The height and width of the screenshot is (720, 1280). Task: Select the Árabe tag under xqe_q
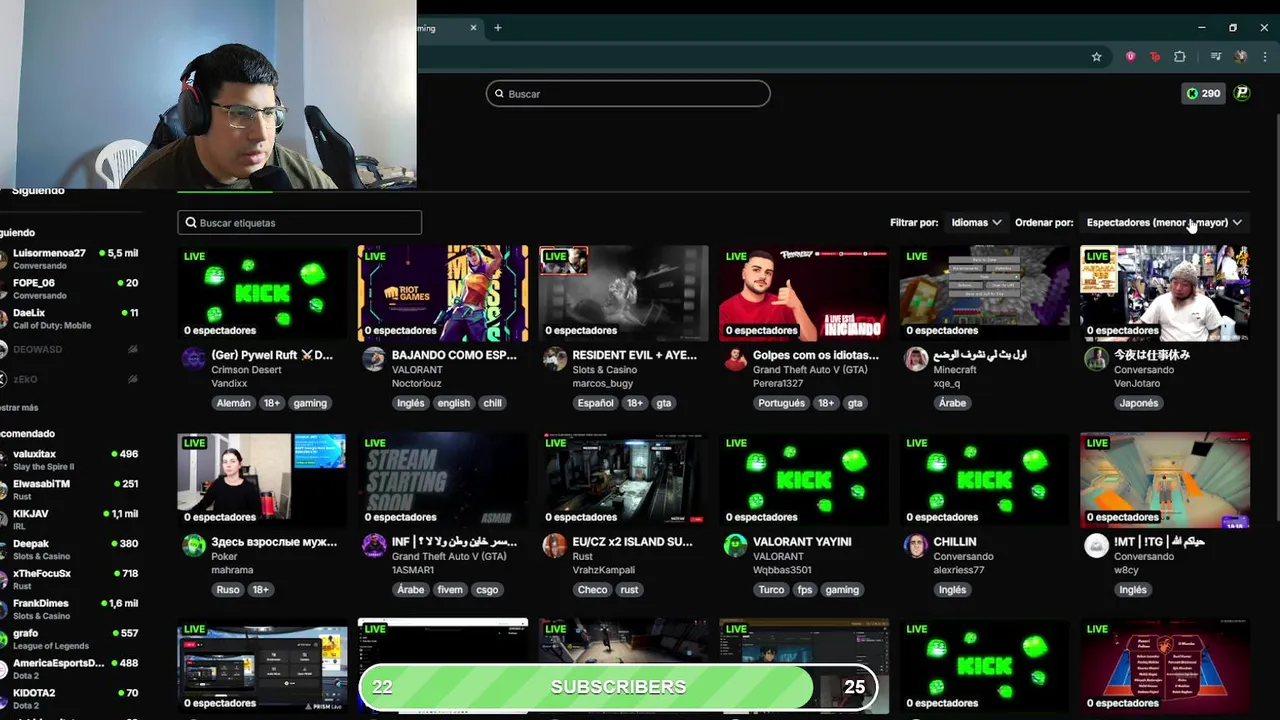tap(952, 403)
